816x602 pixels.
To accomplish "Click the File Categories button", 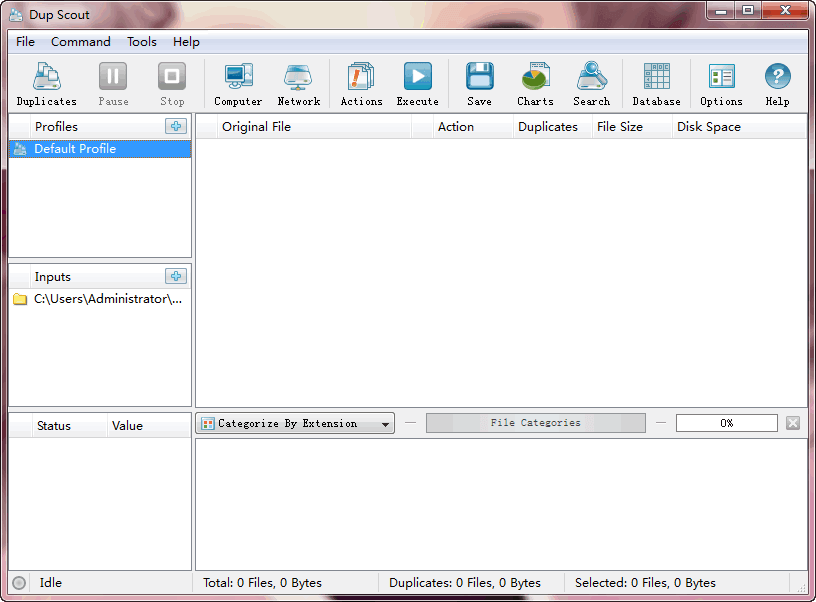I will click(536, 423).
